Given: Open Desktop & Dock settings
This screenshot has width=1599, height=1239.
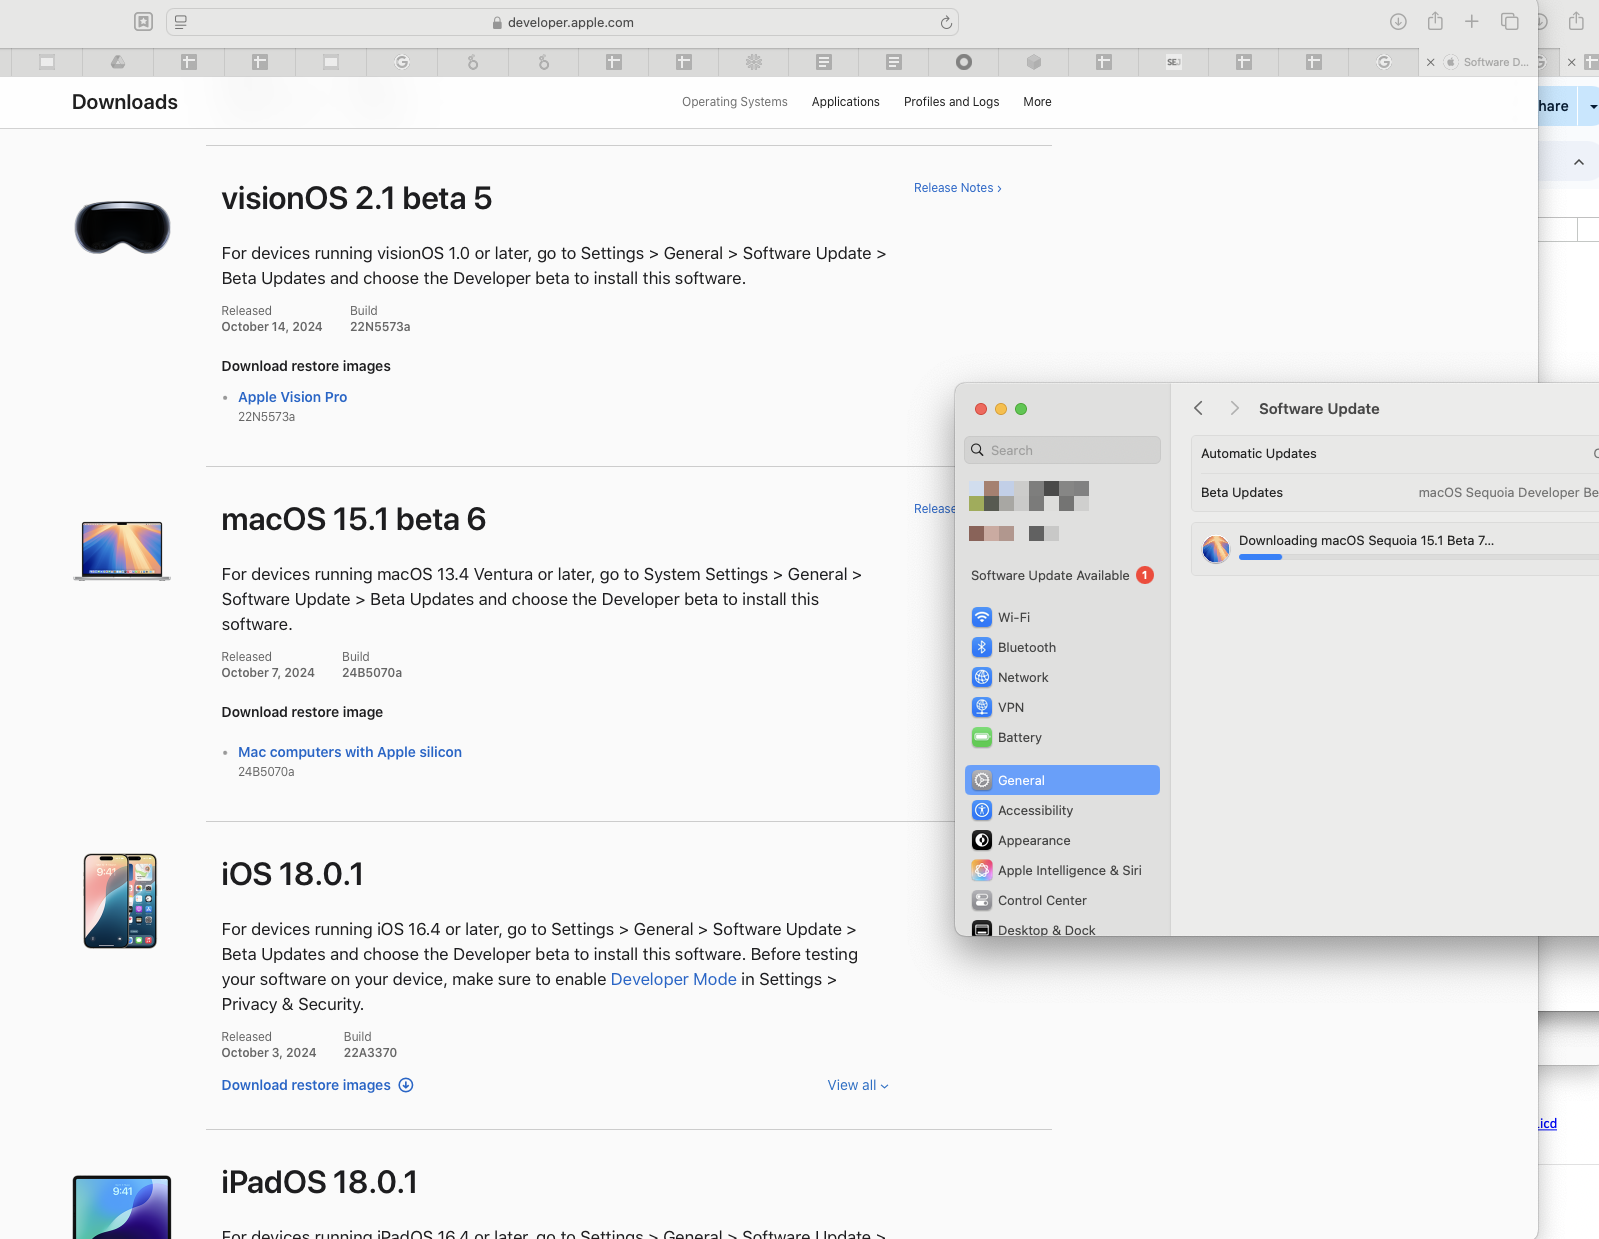Looking at the screenshot, I should [1062, 928].
